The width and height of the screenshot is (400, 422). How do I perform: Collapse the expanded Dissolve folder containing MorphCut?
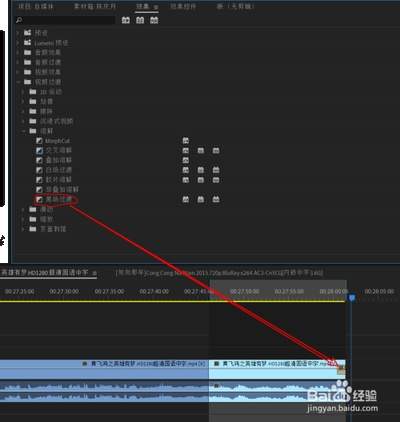coord(24,131)
